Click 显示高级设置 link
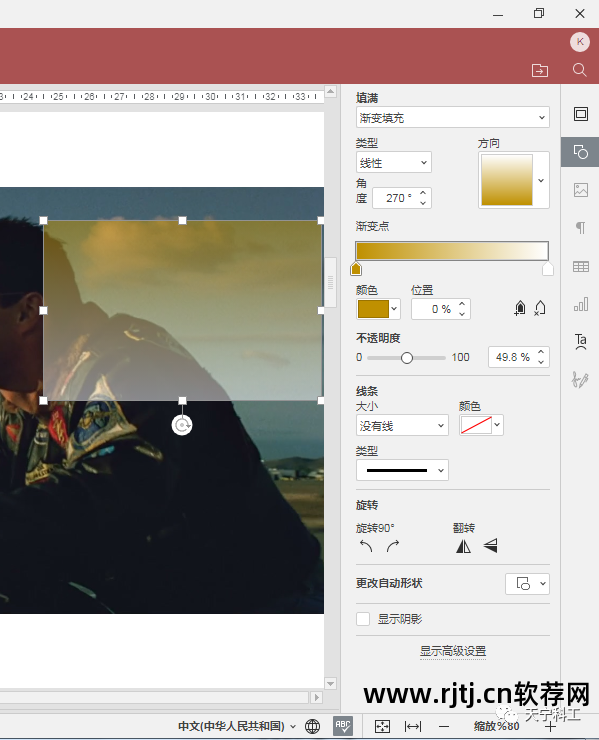 453,651
